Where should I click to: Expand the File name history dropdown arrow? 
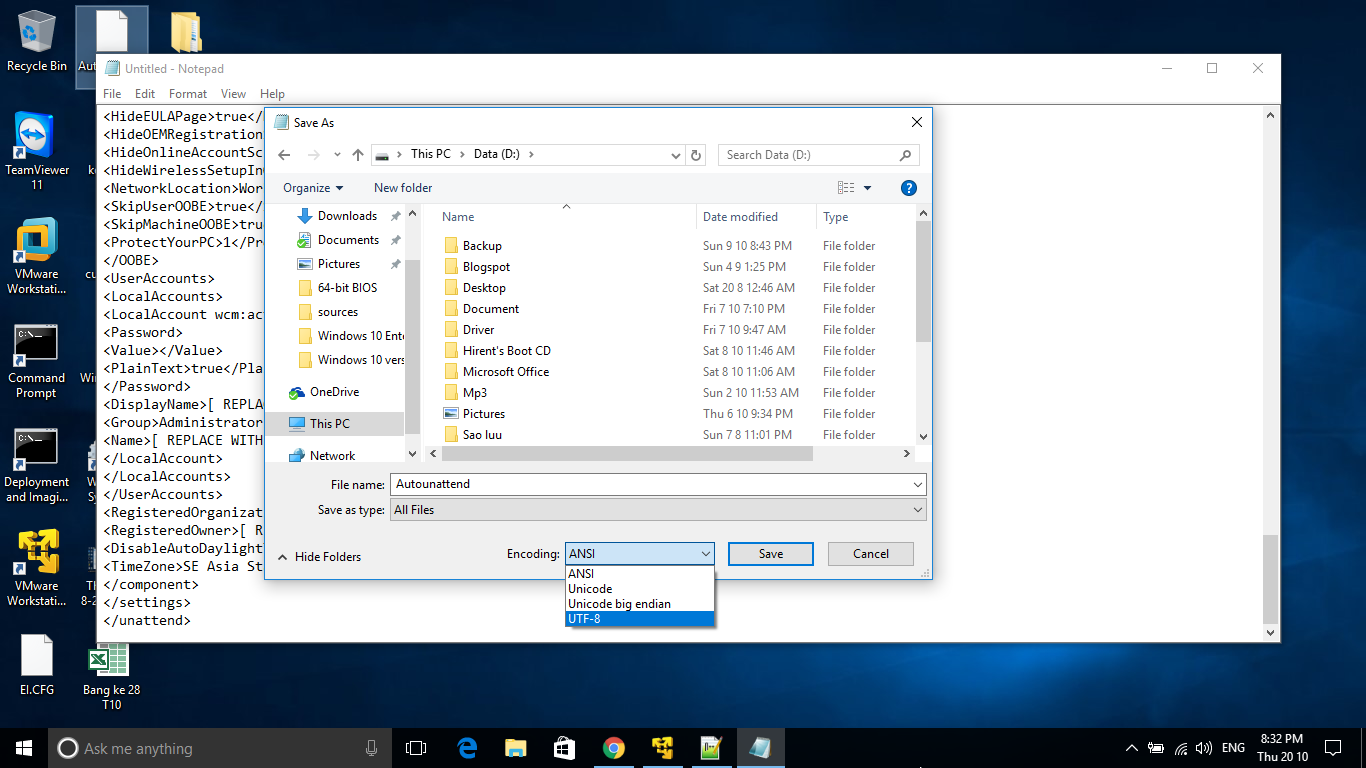pyautogui.click(x=918, y=484)
